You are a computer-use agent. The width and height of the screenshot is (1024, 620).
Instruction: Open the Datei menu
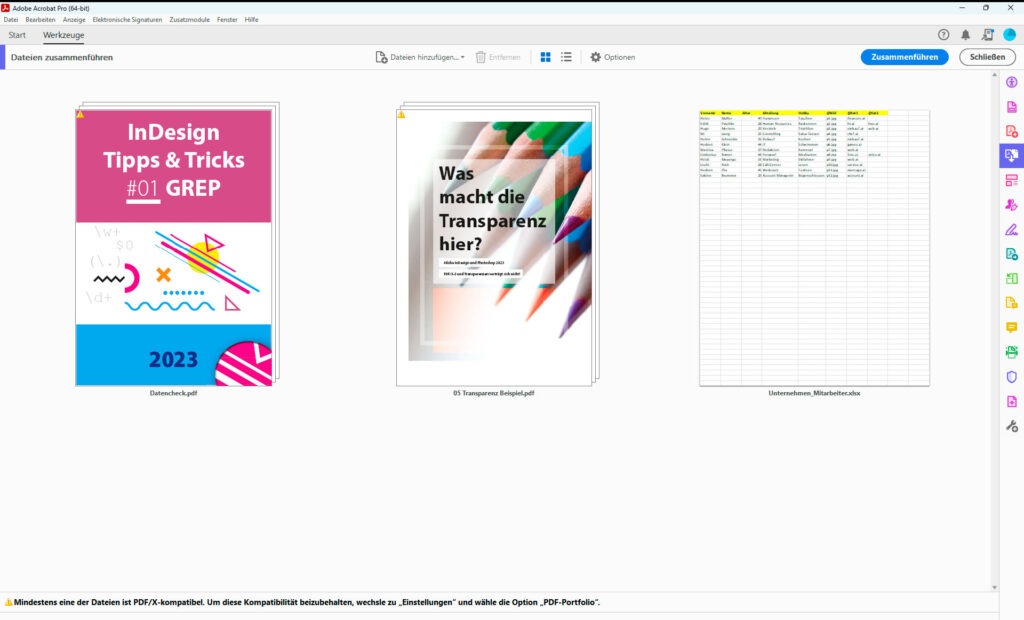(11, 20)
